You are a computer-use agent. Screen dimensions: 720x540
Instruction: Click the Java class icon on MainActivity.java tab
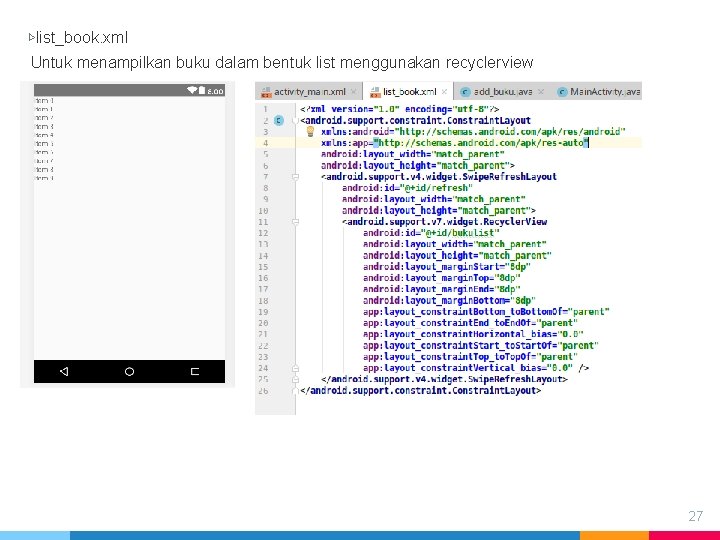[x=562, y=92]
